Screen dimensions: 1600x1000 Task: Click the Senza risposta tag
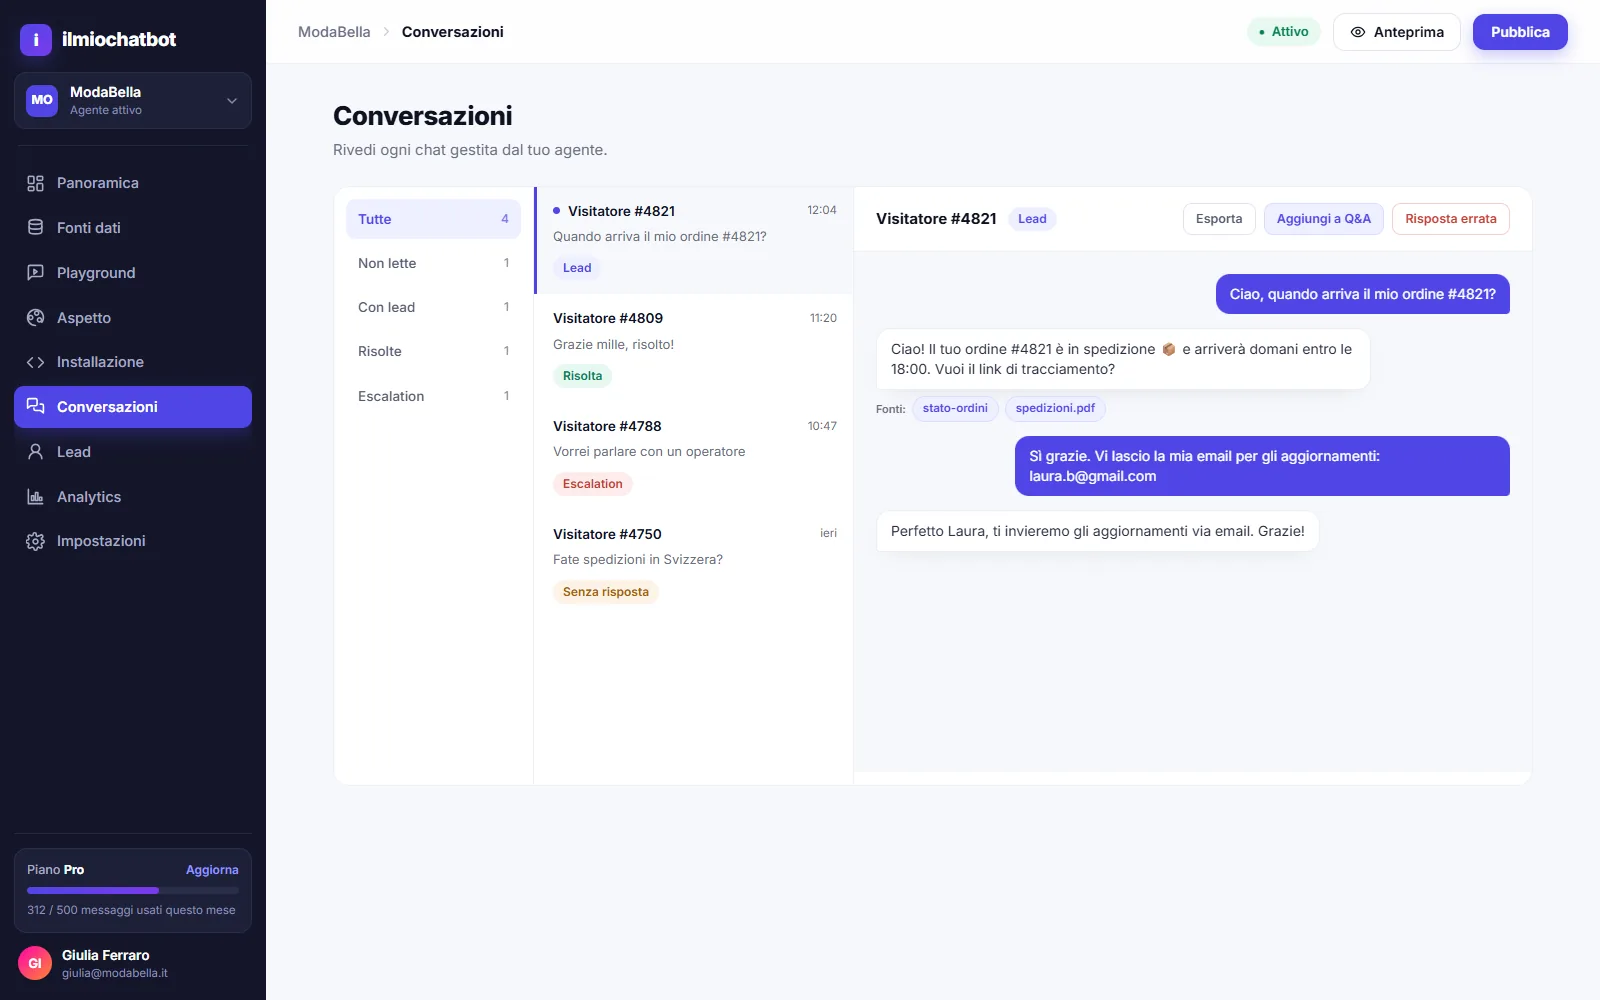[x=605, y=592]
